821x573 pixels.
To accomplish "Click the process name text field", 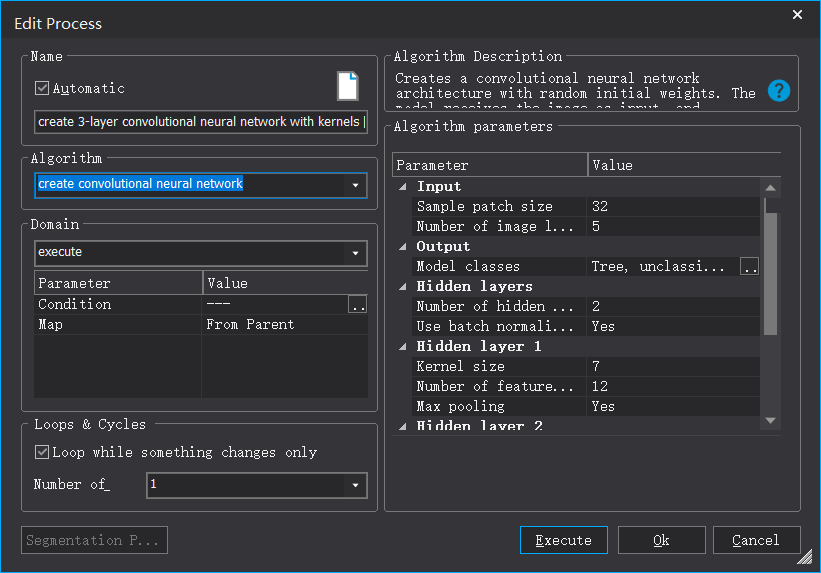I will point(200,122).
